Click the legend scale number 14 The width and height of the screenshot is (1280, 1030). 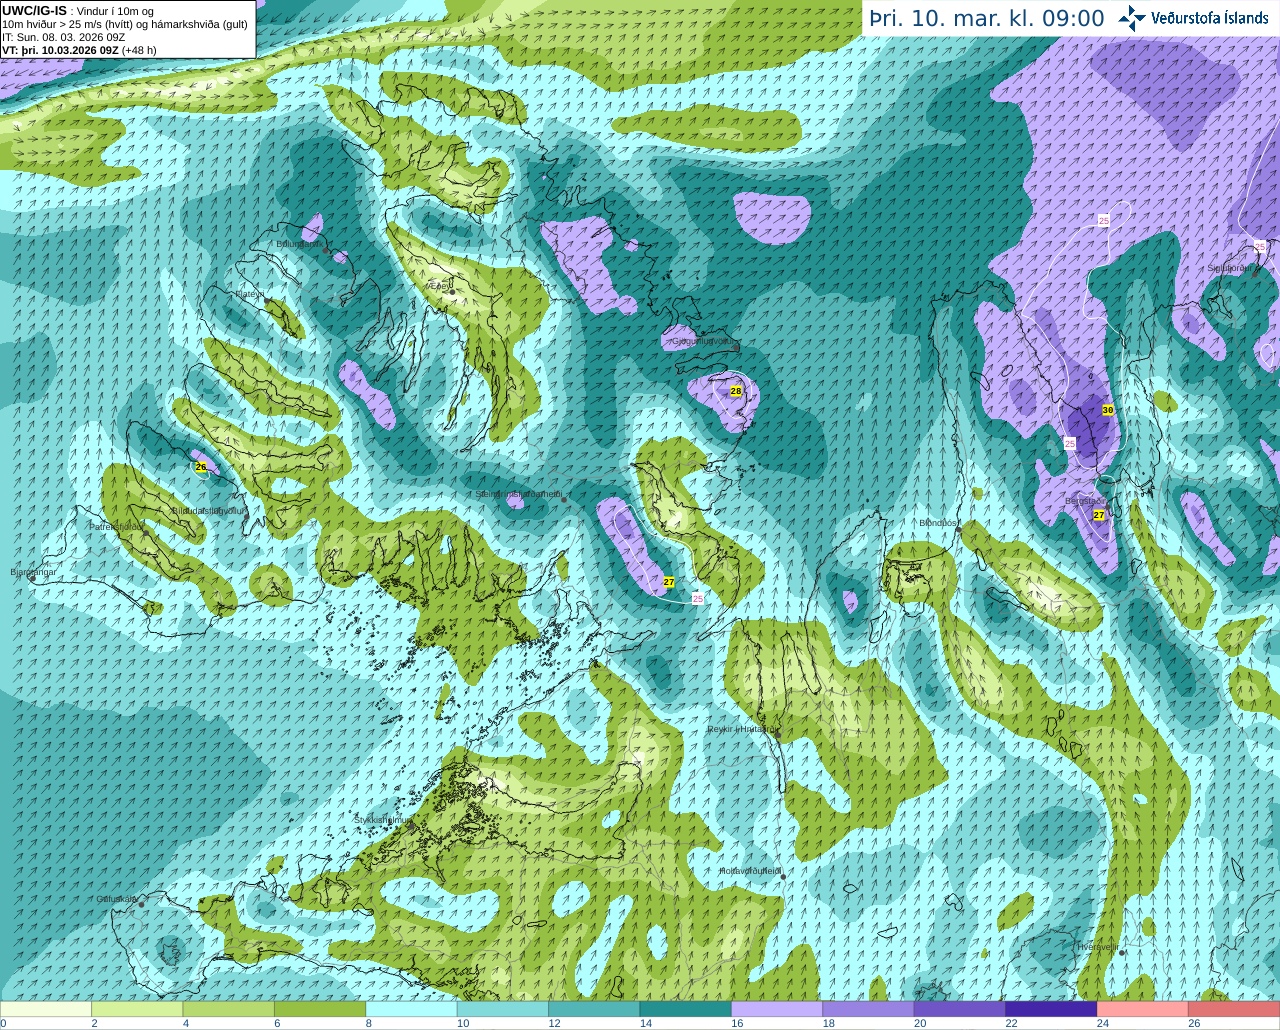click(x=646, y=1023)
